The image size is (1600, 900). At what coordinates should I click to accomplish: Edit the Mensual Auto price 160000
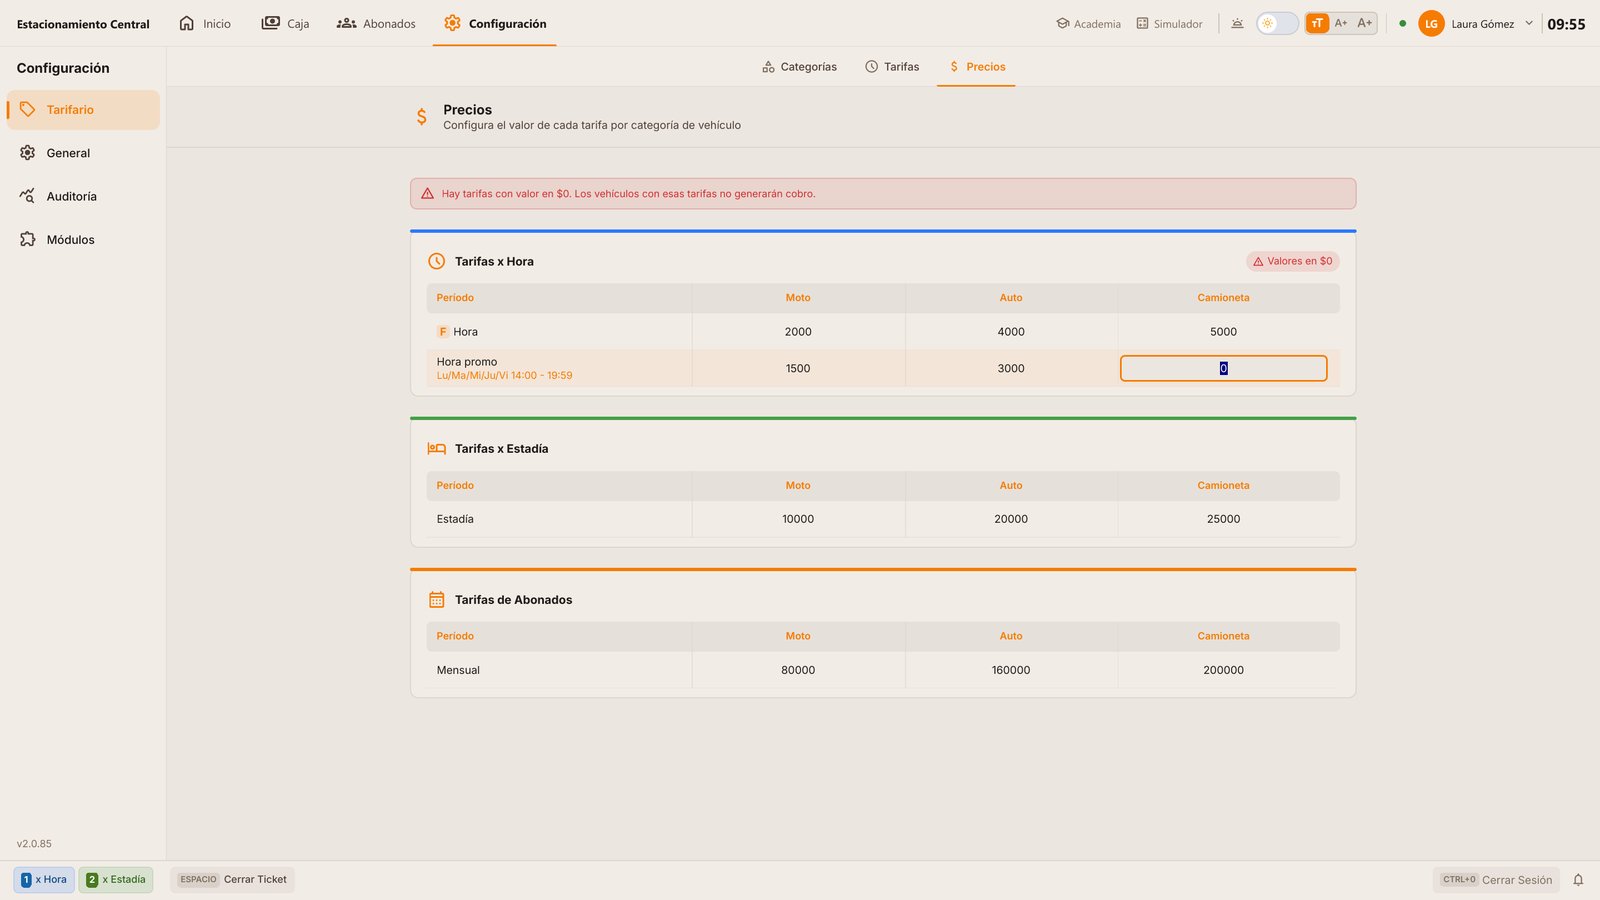[1011, 670]
